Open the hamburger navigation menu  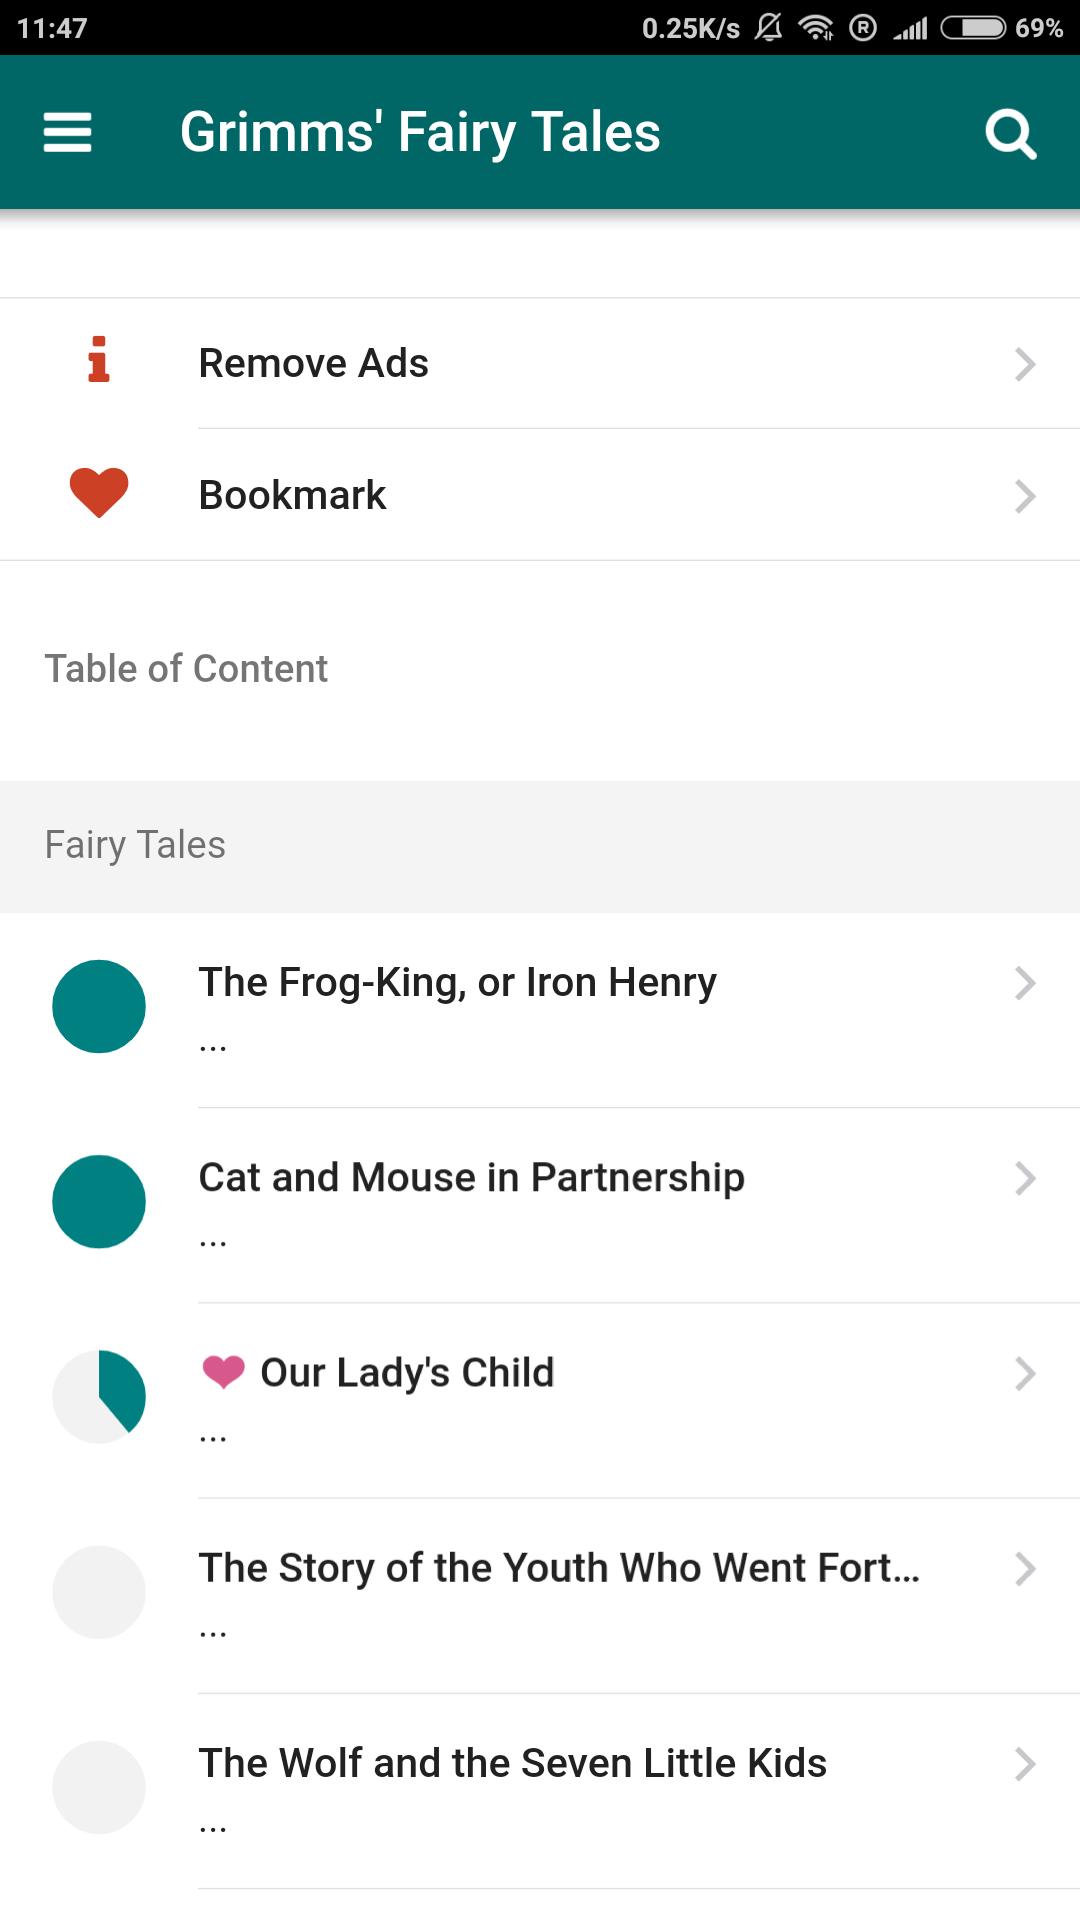click(x=67, y=132)
